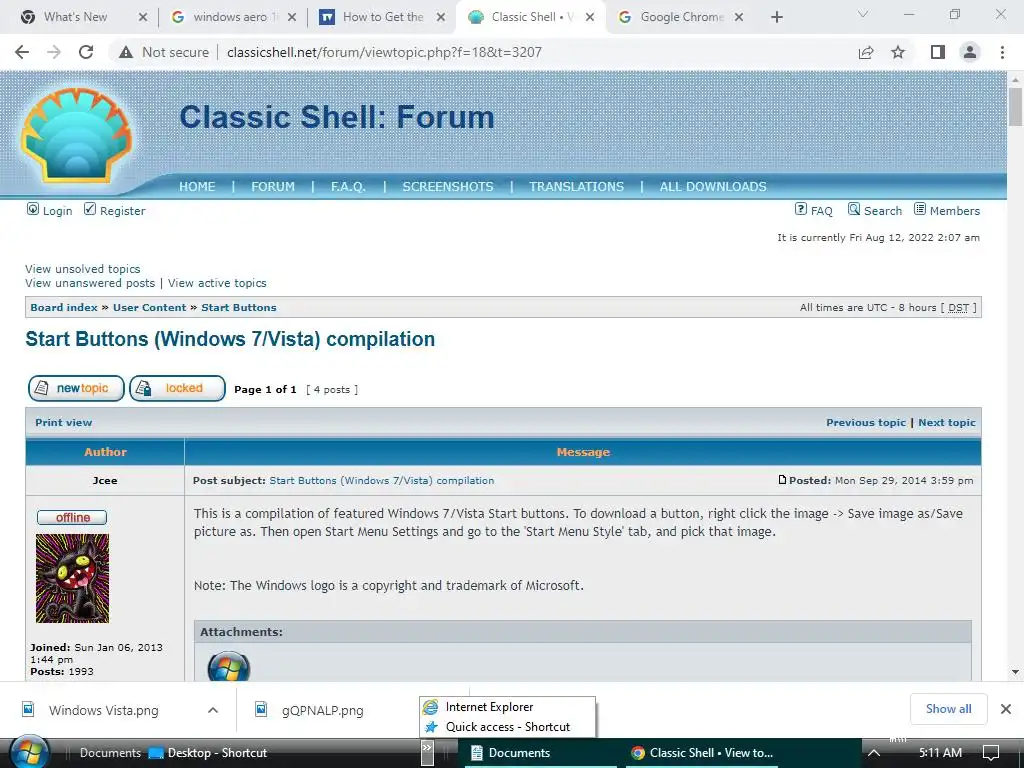
Task: Click the page vertical scrollbar thumb
Action: pos(1015,106)
